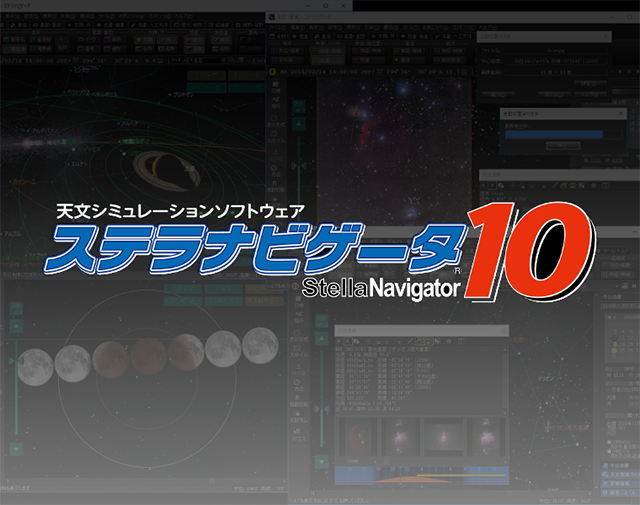Image resolution: width=640 pixels, height=505 pixels.
Task: Open 今日の星 link in right panel
Action: tap(620, 465)
